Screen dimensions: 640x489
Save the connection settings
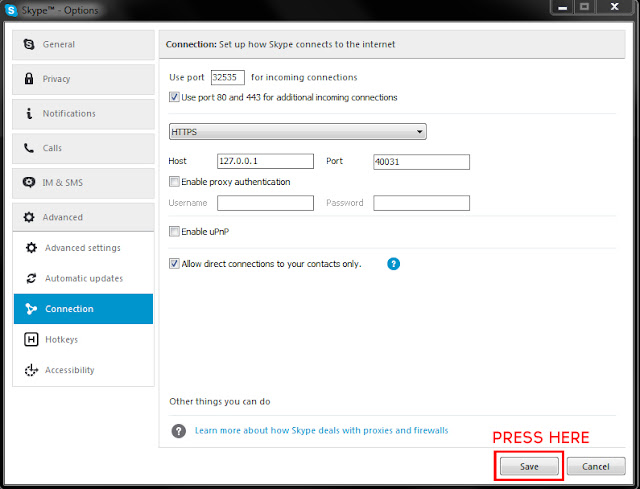click(529, 466)
